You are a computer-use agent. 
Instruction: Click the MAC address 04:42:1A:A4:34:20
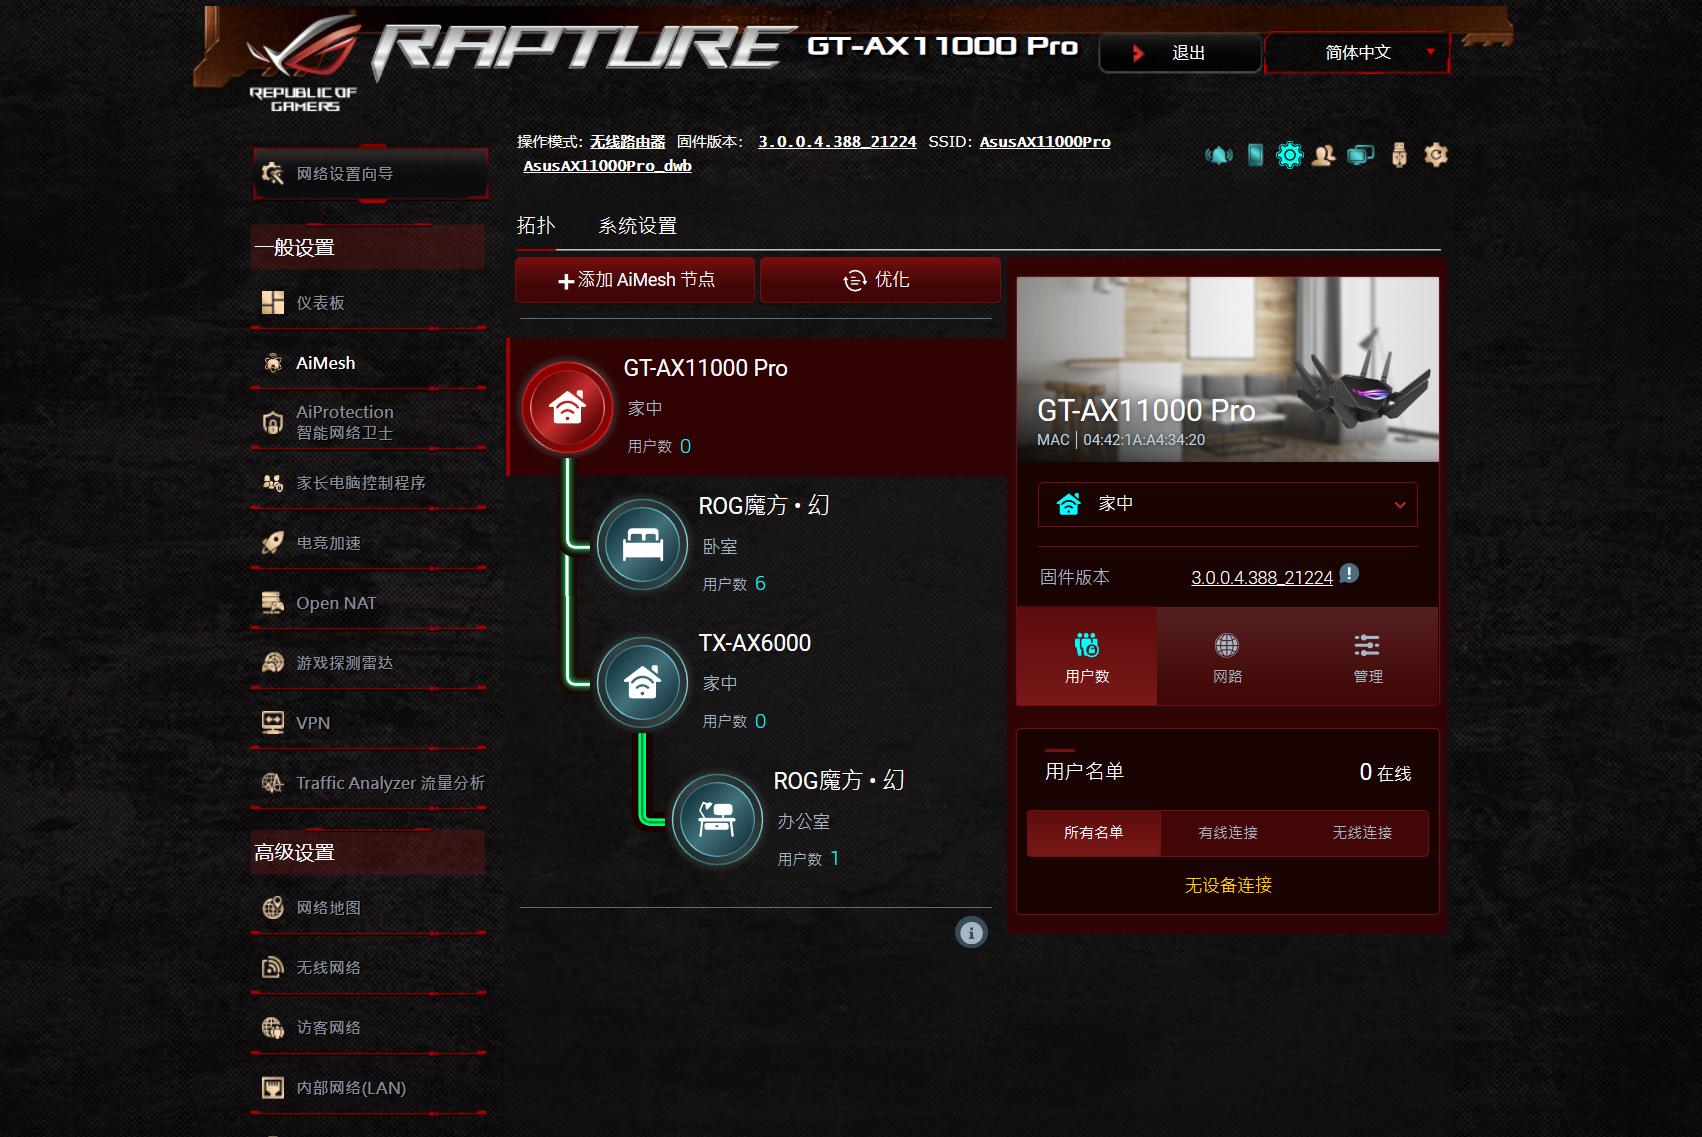1144,440
